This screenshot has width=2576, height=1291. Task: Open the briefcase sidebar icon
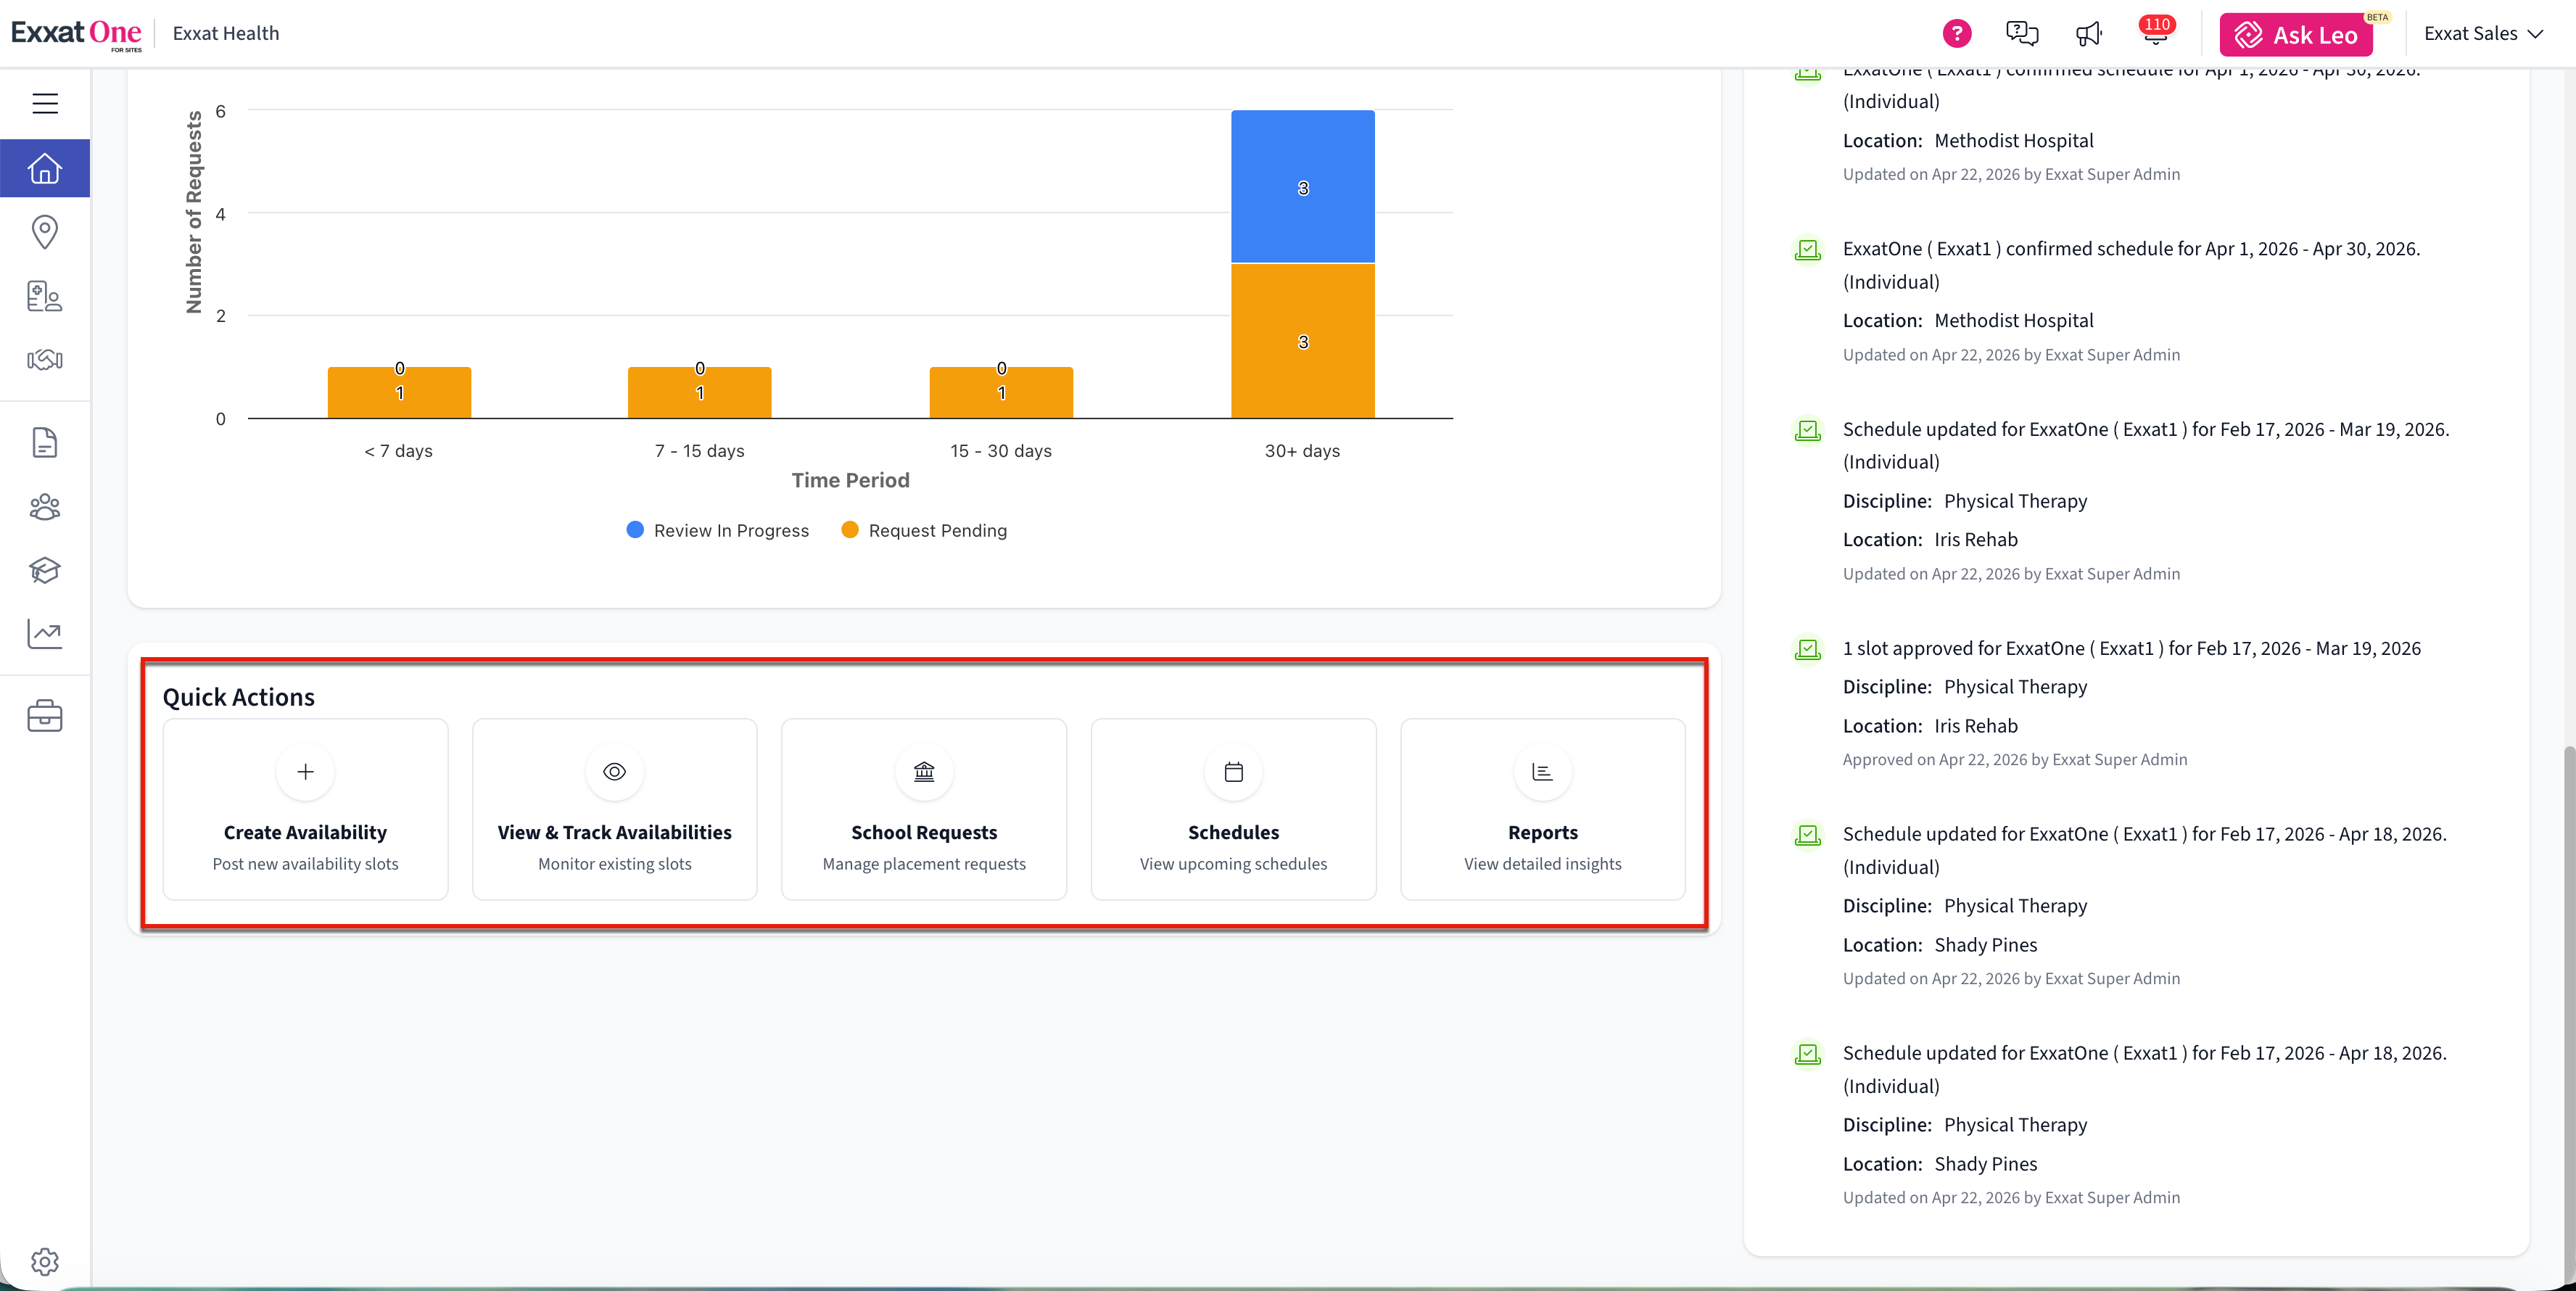[45, 716]
